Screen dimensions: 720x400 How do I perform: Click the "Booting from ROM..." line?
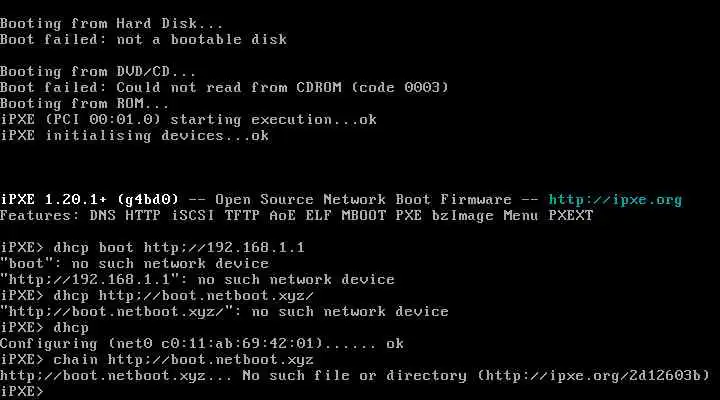point(85,104)
